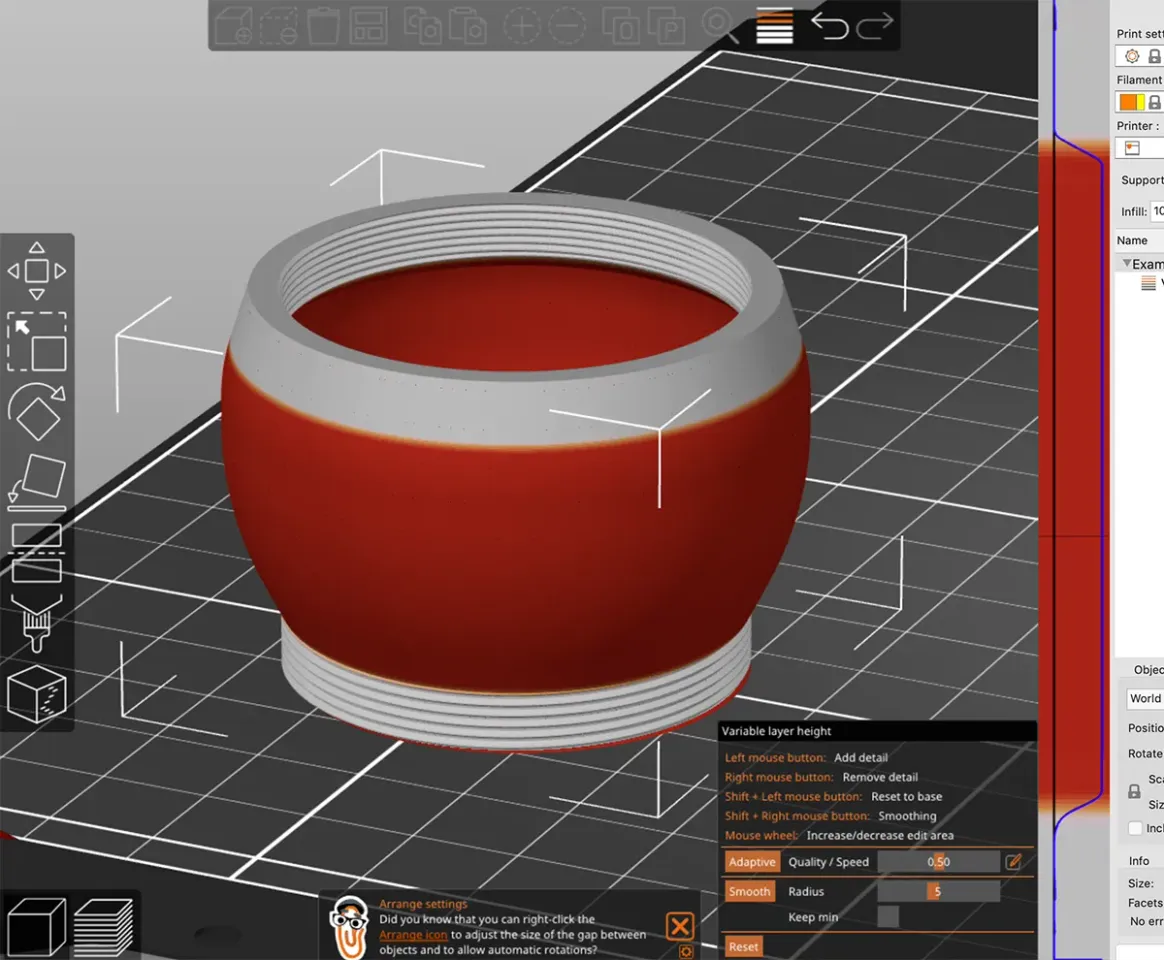Image resolution: width=1164 pixels, height=960 pixels.
Task: Click the Copy toolbar icon
Action: 422,25
